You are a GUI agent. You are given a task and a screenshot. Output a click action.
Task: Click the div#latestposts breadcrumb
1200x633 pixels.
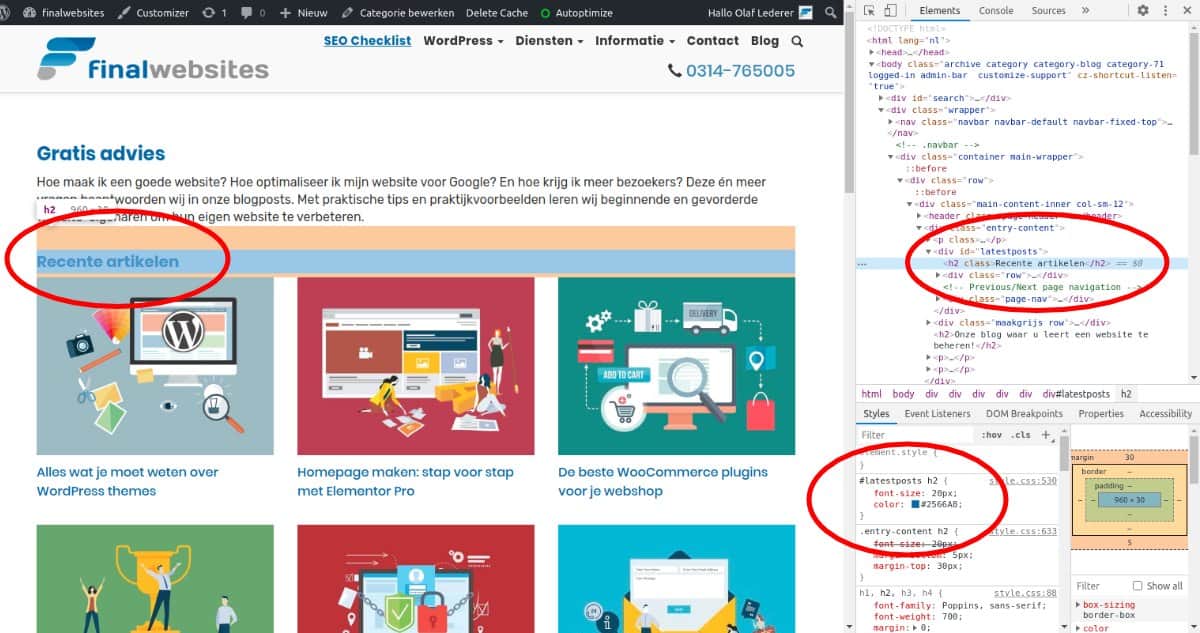[1076, 394]
